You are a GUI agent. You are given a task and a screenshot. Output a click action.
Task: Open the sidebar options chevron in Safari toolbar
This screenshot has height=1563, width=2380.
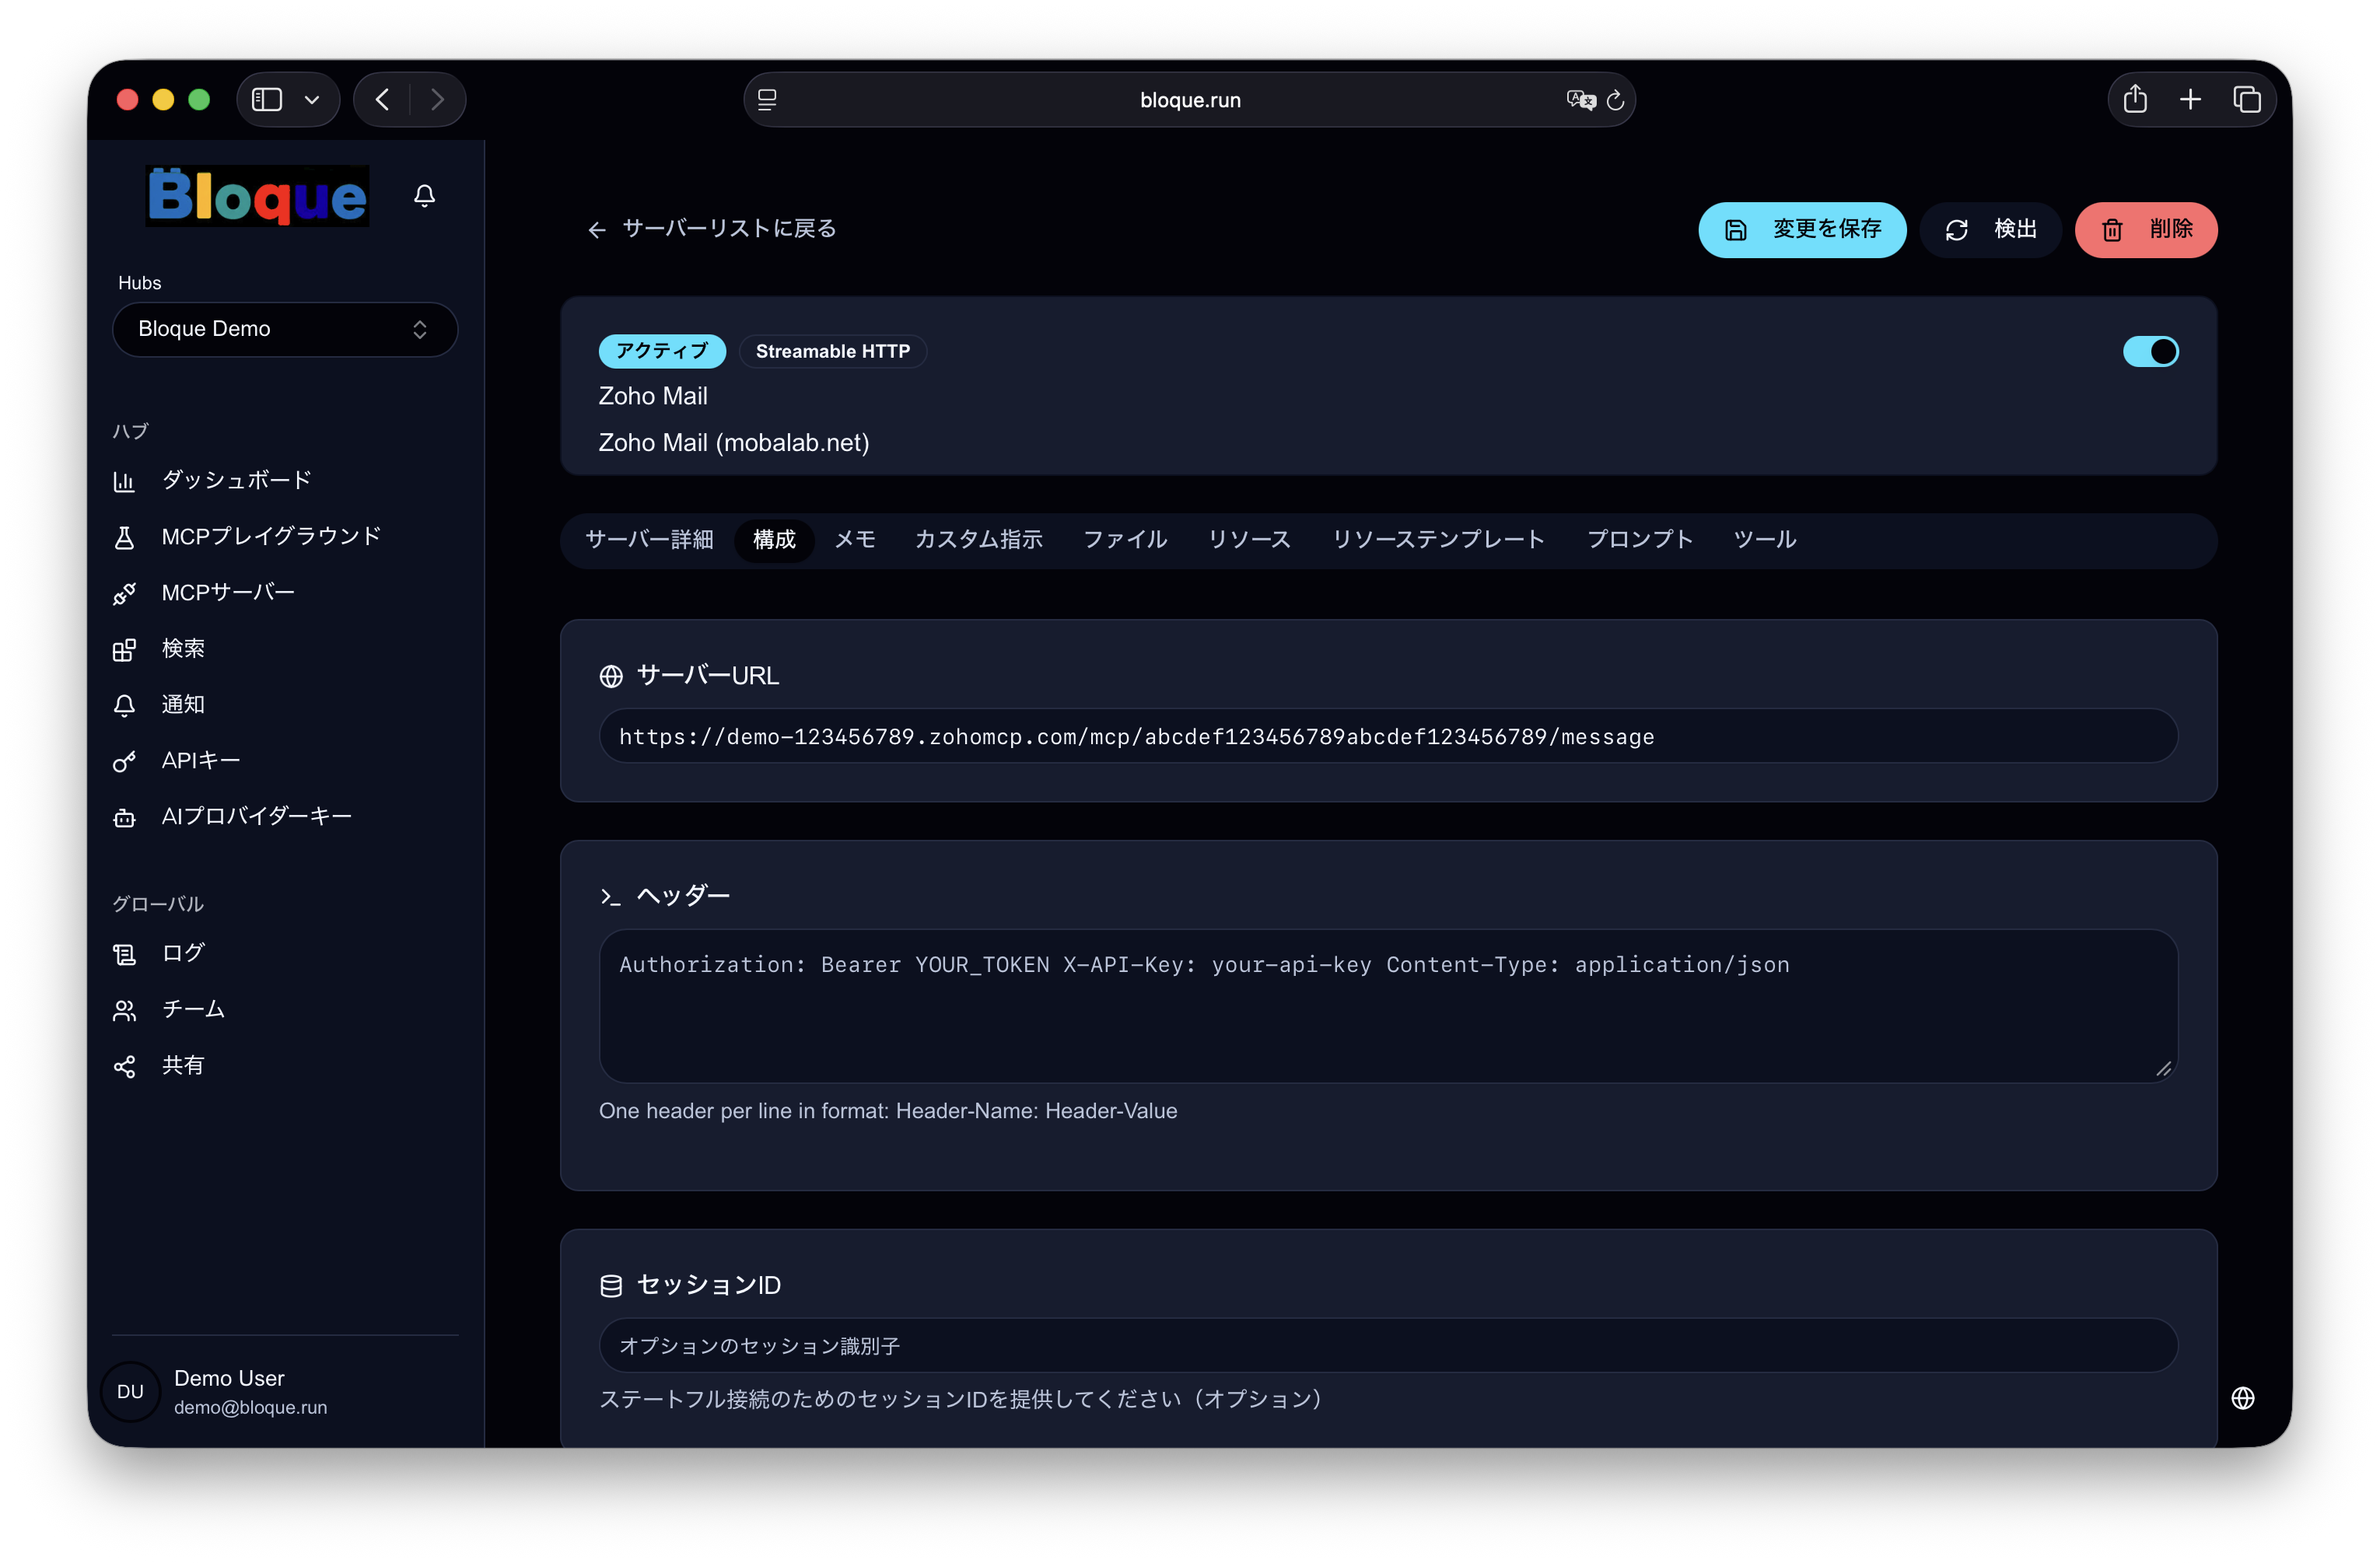(312, 99)
